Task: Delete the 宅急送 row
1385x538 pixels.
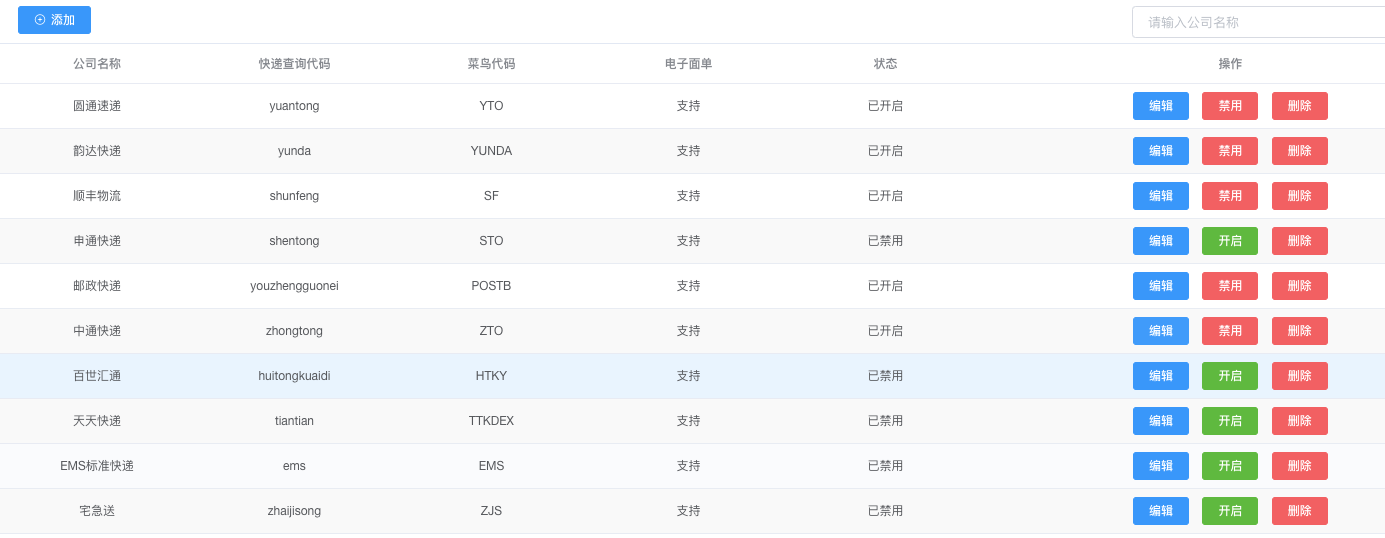Action: click(1300, 511)
